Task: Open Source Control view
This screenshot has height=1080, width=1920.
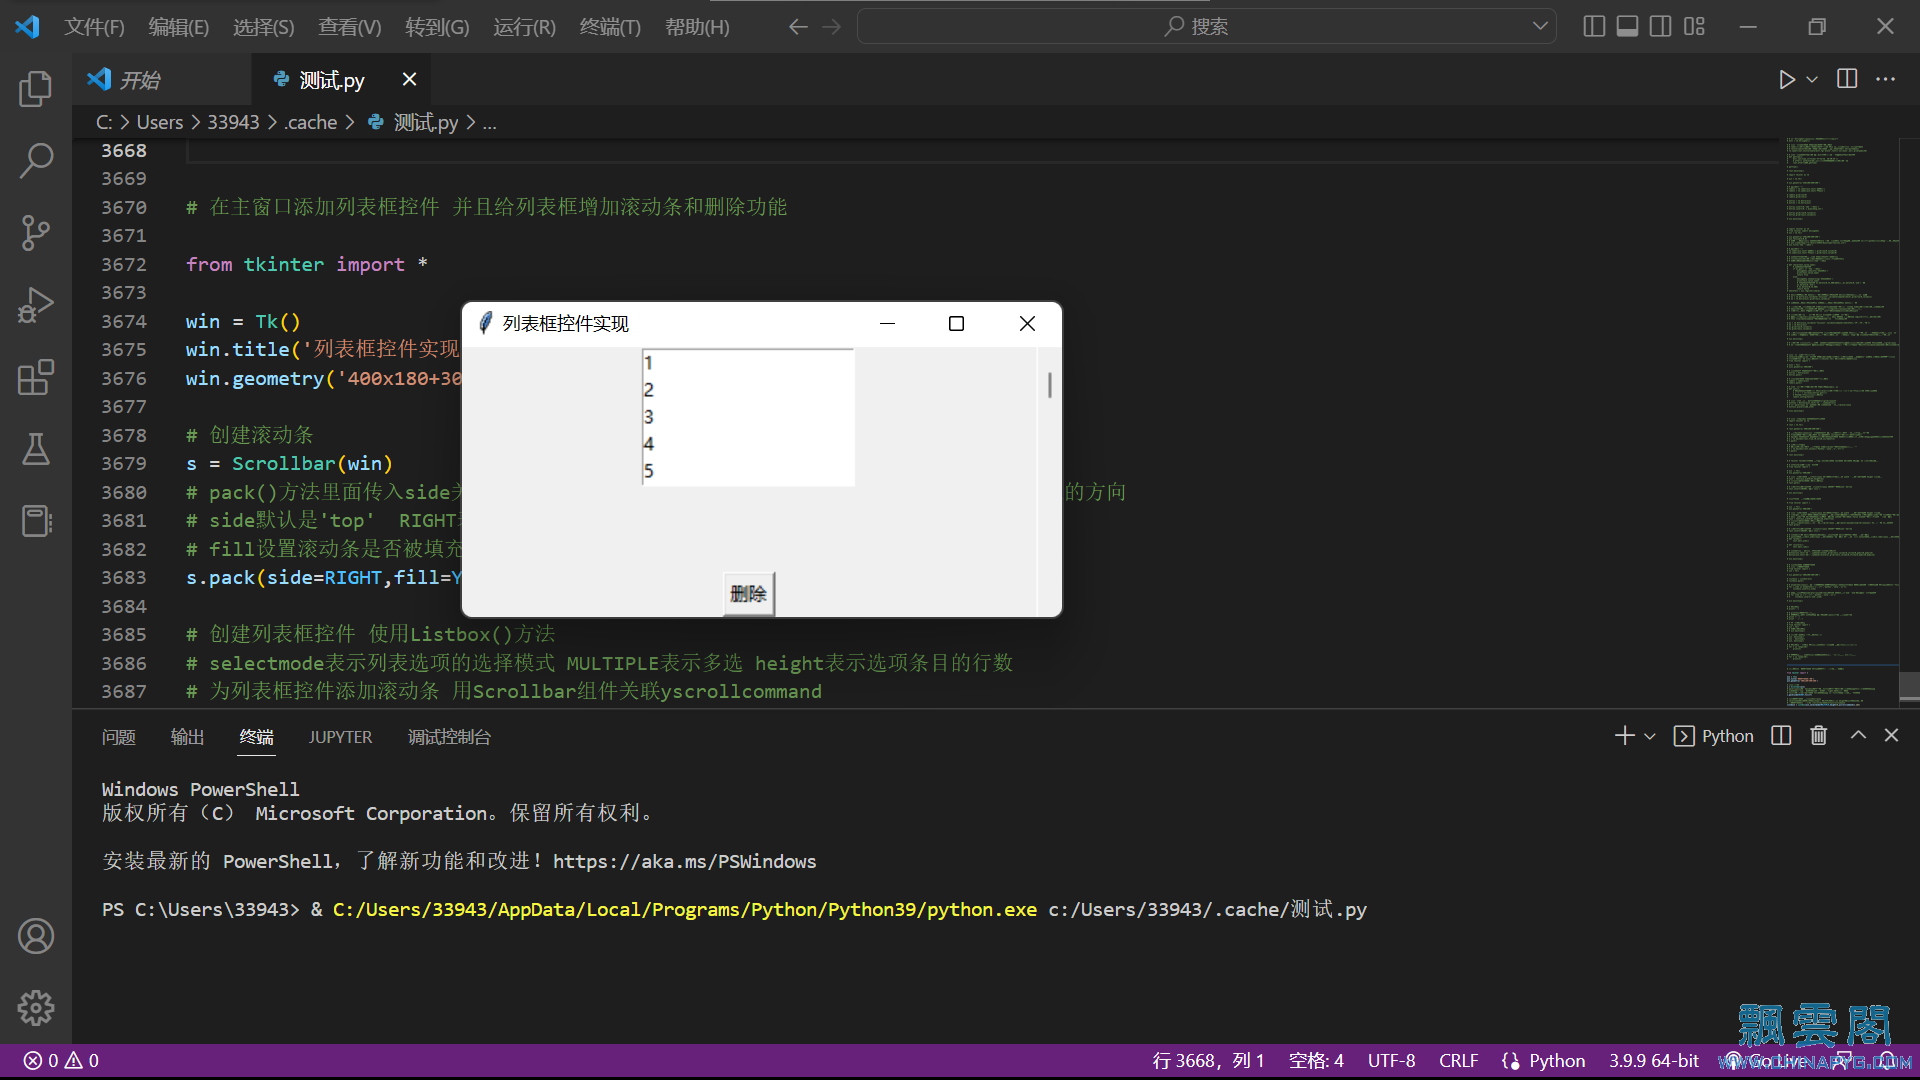Action: 36,232
